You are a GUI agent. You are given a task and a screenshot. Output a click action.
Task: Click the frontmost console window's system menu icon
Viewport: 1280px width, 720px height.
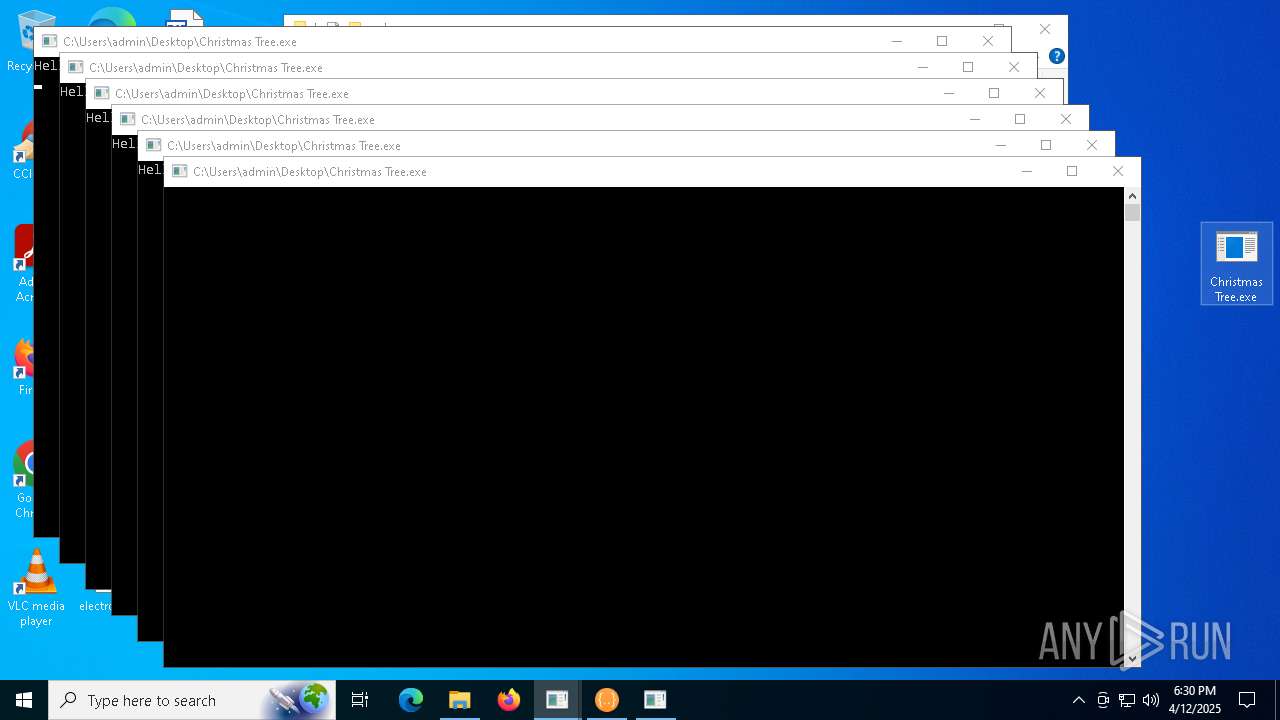(180, 171)
